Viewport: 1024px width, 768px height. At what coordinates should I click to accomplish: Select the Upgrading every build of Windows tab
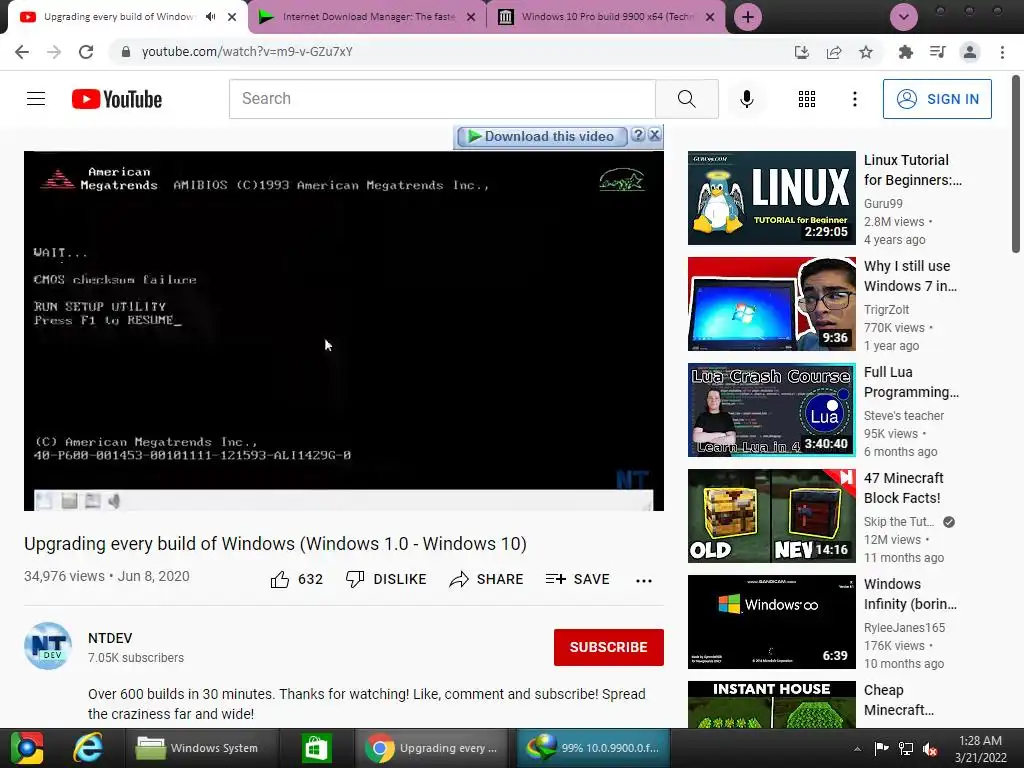(120, 17)
